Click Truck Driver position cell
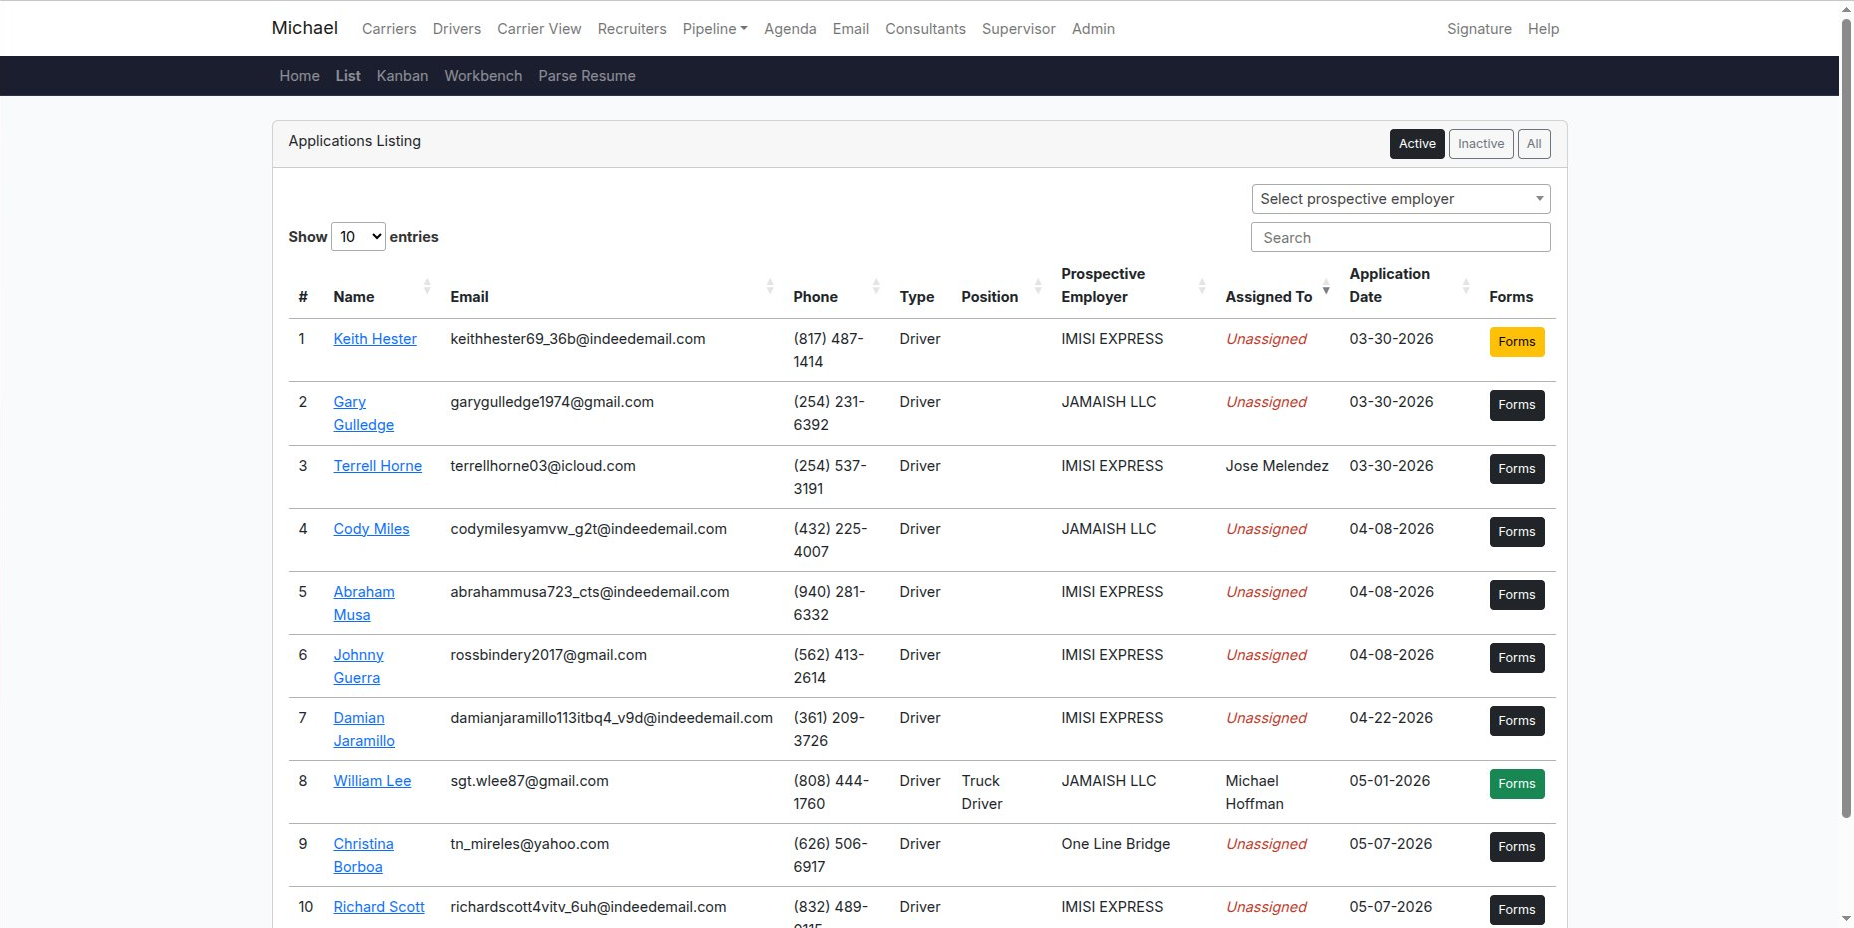Image resolution: width=1854 pixels, height=928 pixels. 982,792
